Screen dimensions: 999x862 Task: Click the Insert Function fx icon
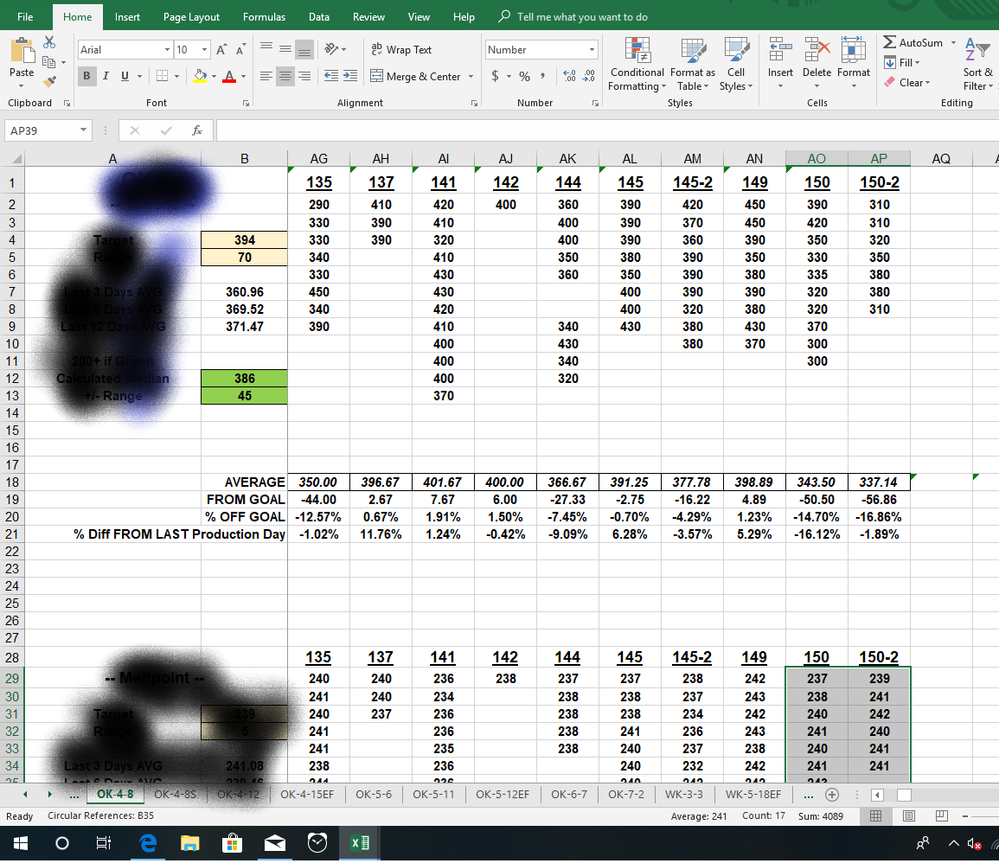click(198, 131)
